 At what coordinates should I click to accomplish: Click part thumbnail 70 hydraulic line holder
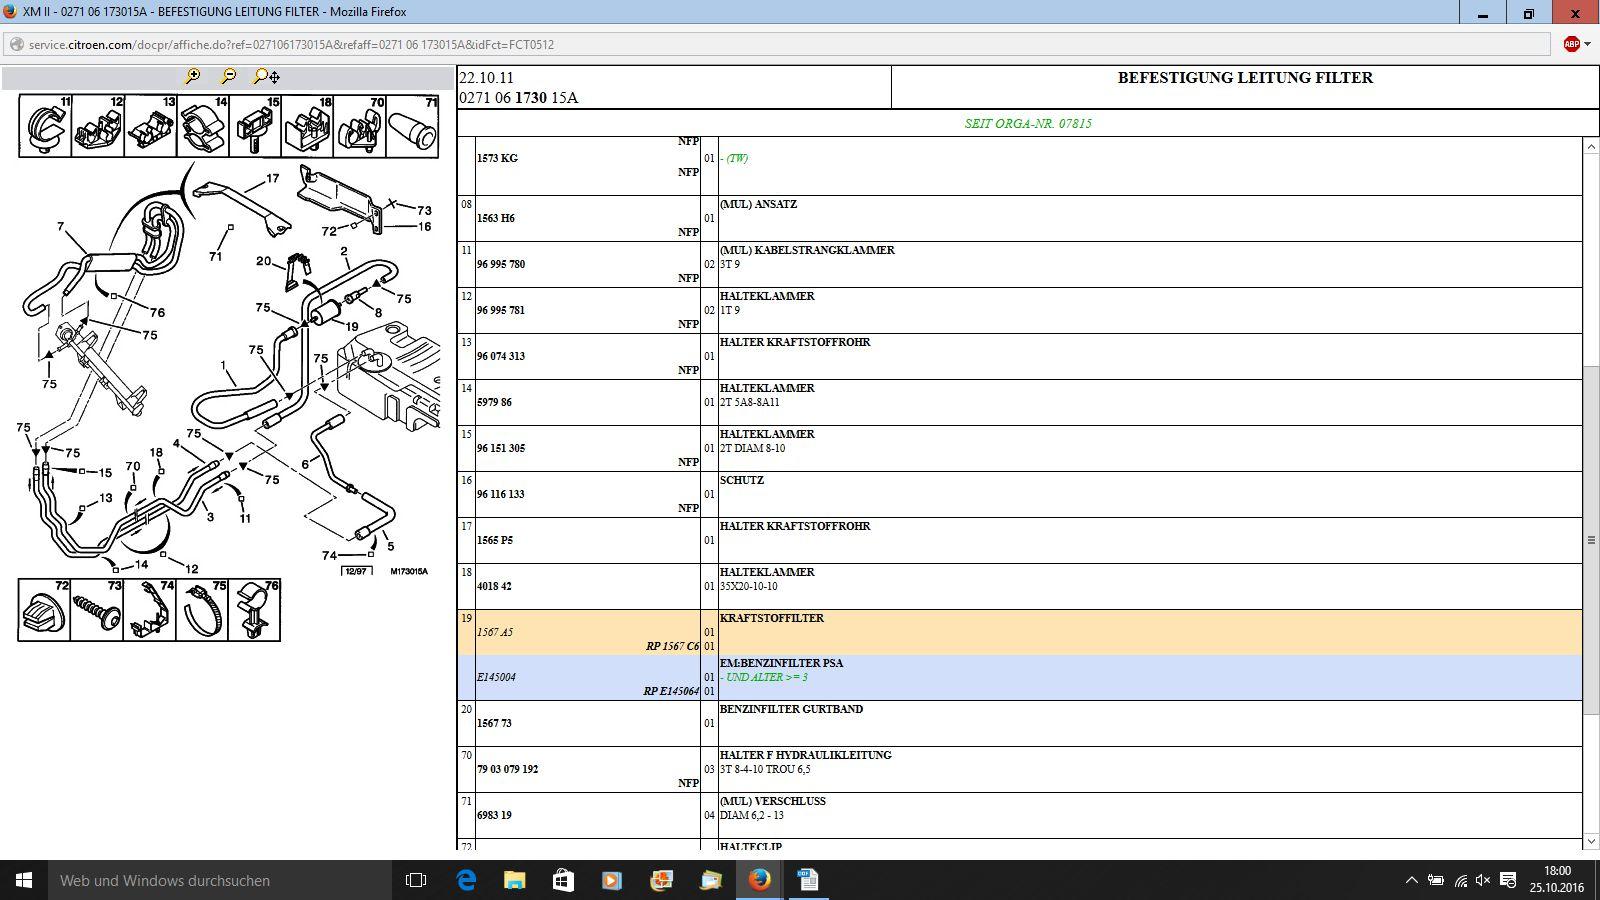(359, 126)
